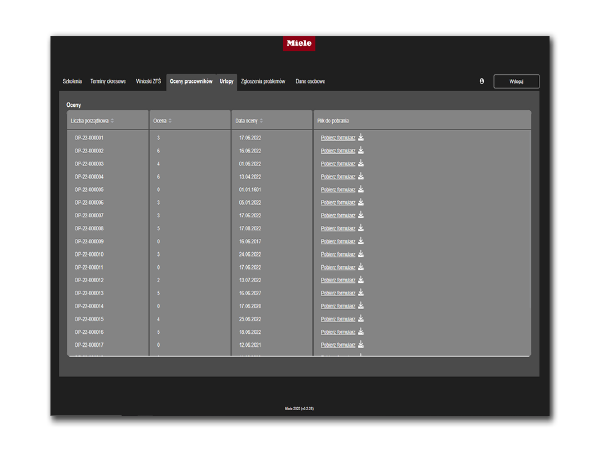Click download icon for row OP-22-000004

point(361,176)
